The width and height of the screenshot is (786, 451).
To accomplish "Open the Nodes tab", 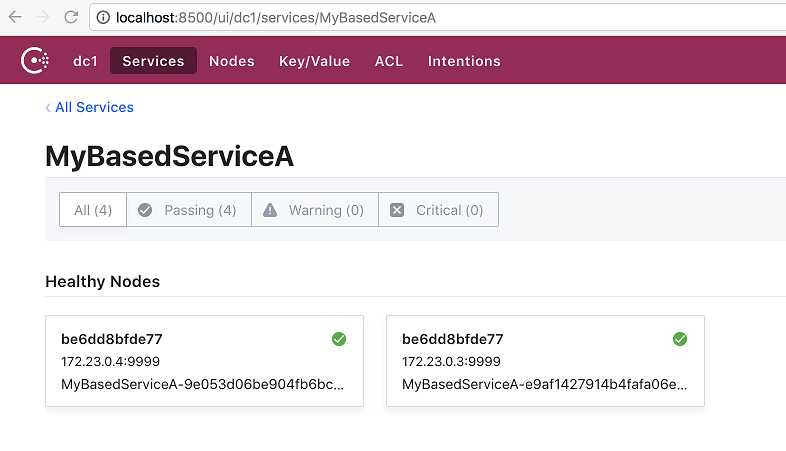I will [232, 61].
